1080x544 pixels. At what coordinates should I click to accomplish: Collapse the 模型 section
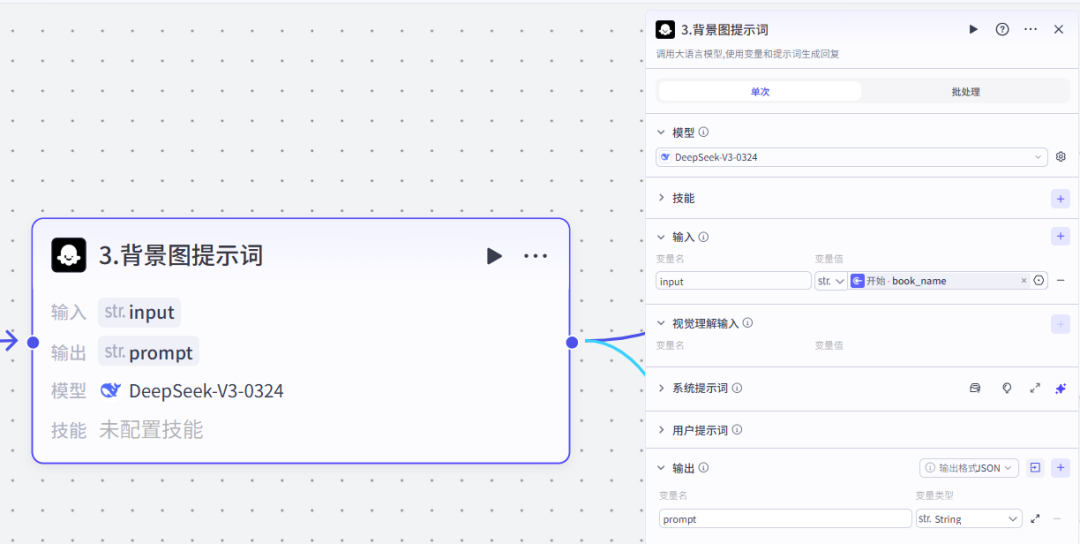tap(661, 132)
